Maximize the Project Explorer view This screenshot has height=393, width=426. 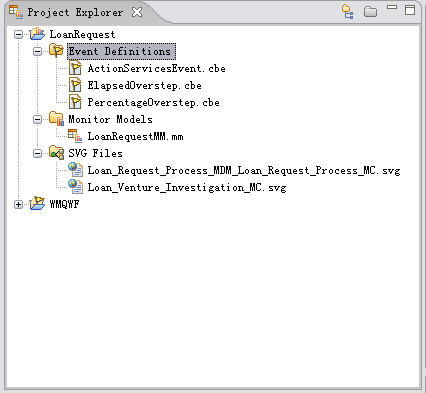coord(410,10)
